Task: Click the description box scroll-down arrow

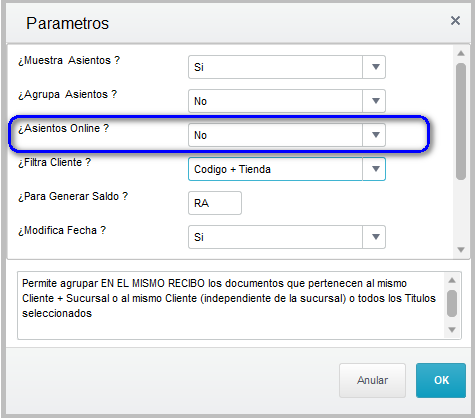Action: pyautogui.click(x=452, y=330)
